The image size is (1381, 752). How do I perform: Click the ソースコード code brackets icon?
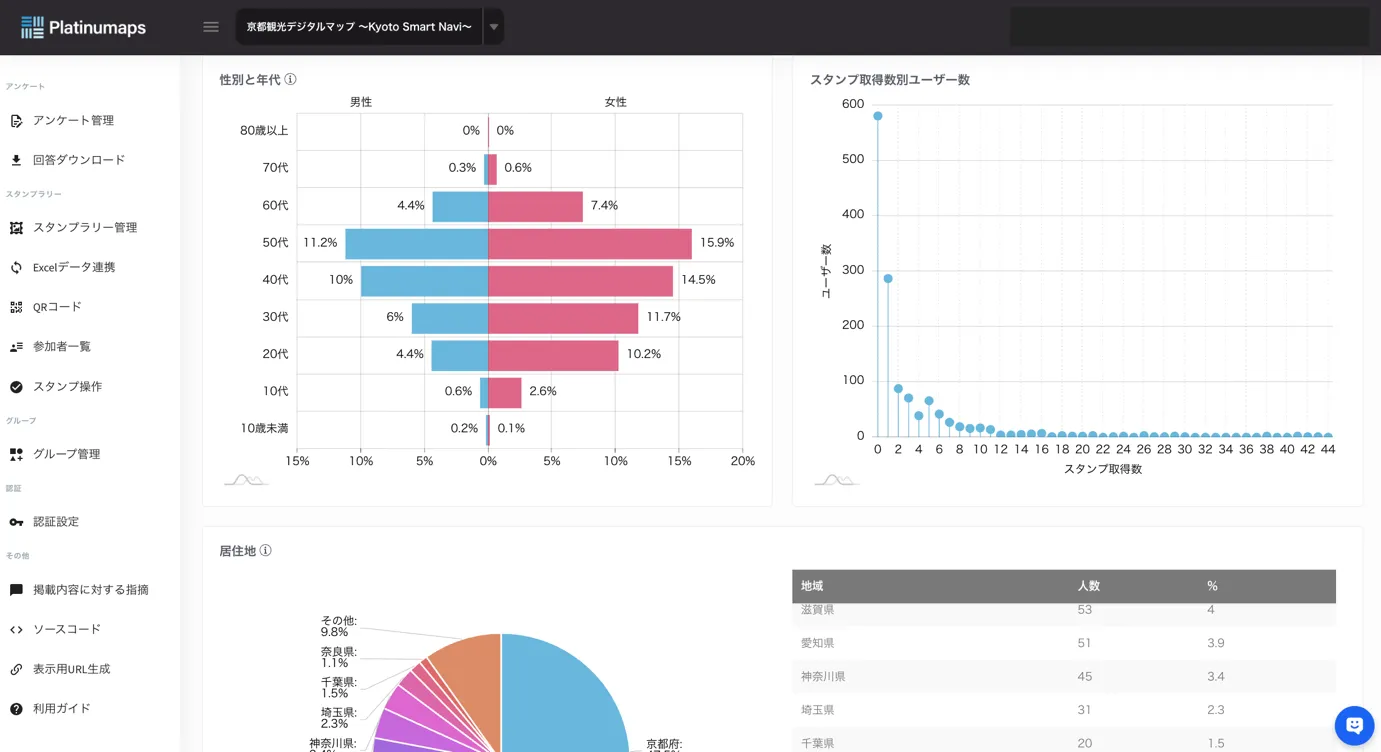click(x=16, y=630)
